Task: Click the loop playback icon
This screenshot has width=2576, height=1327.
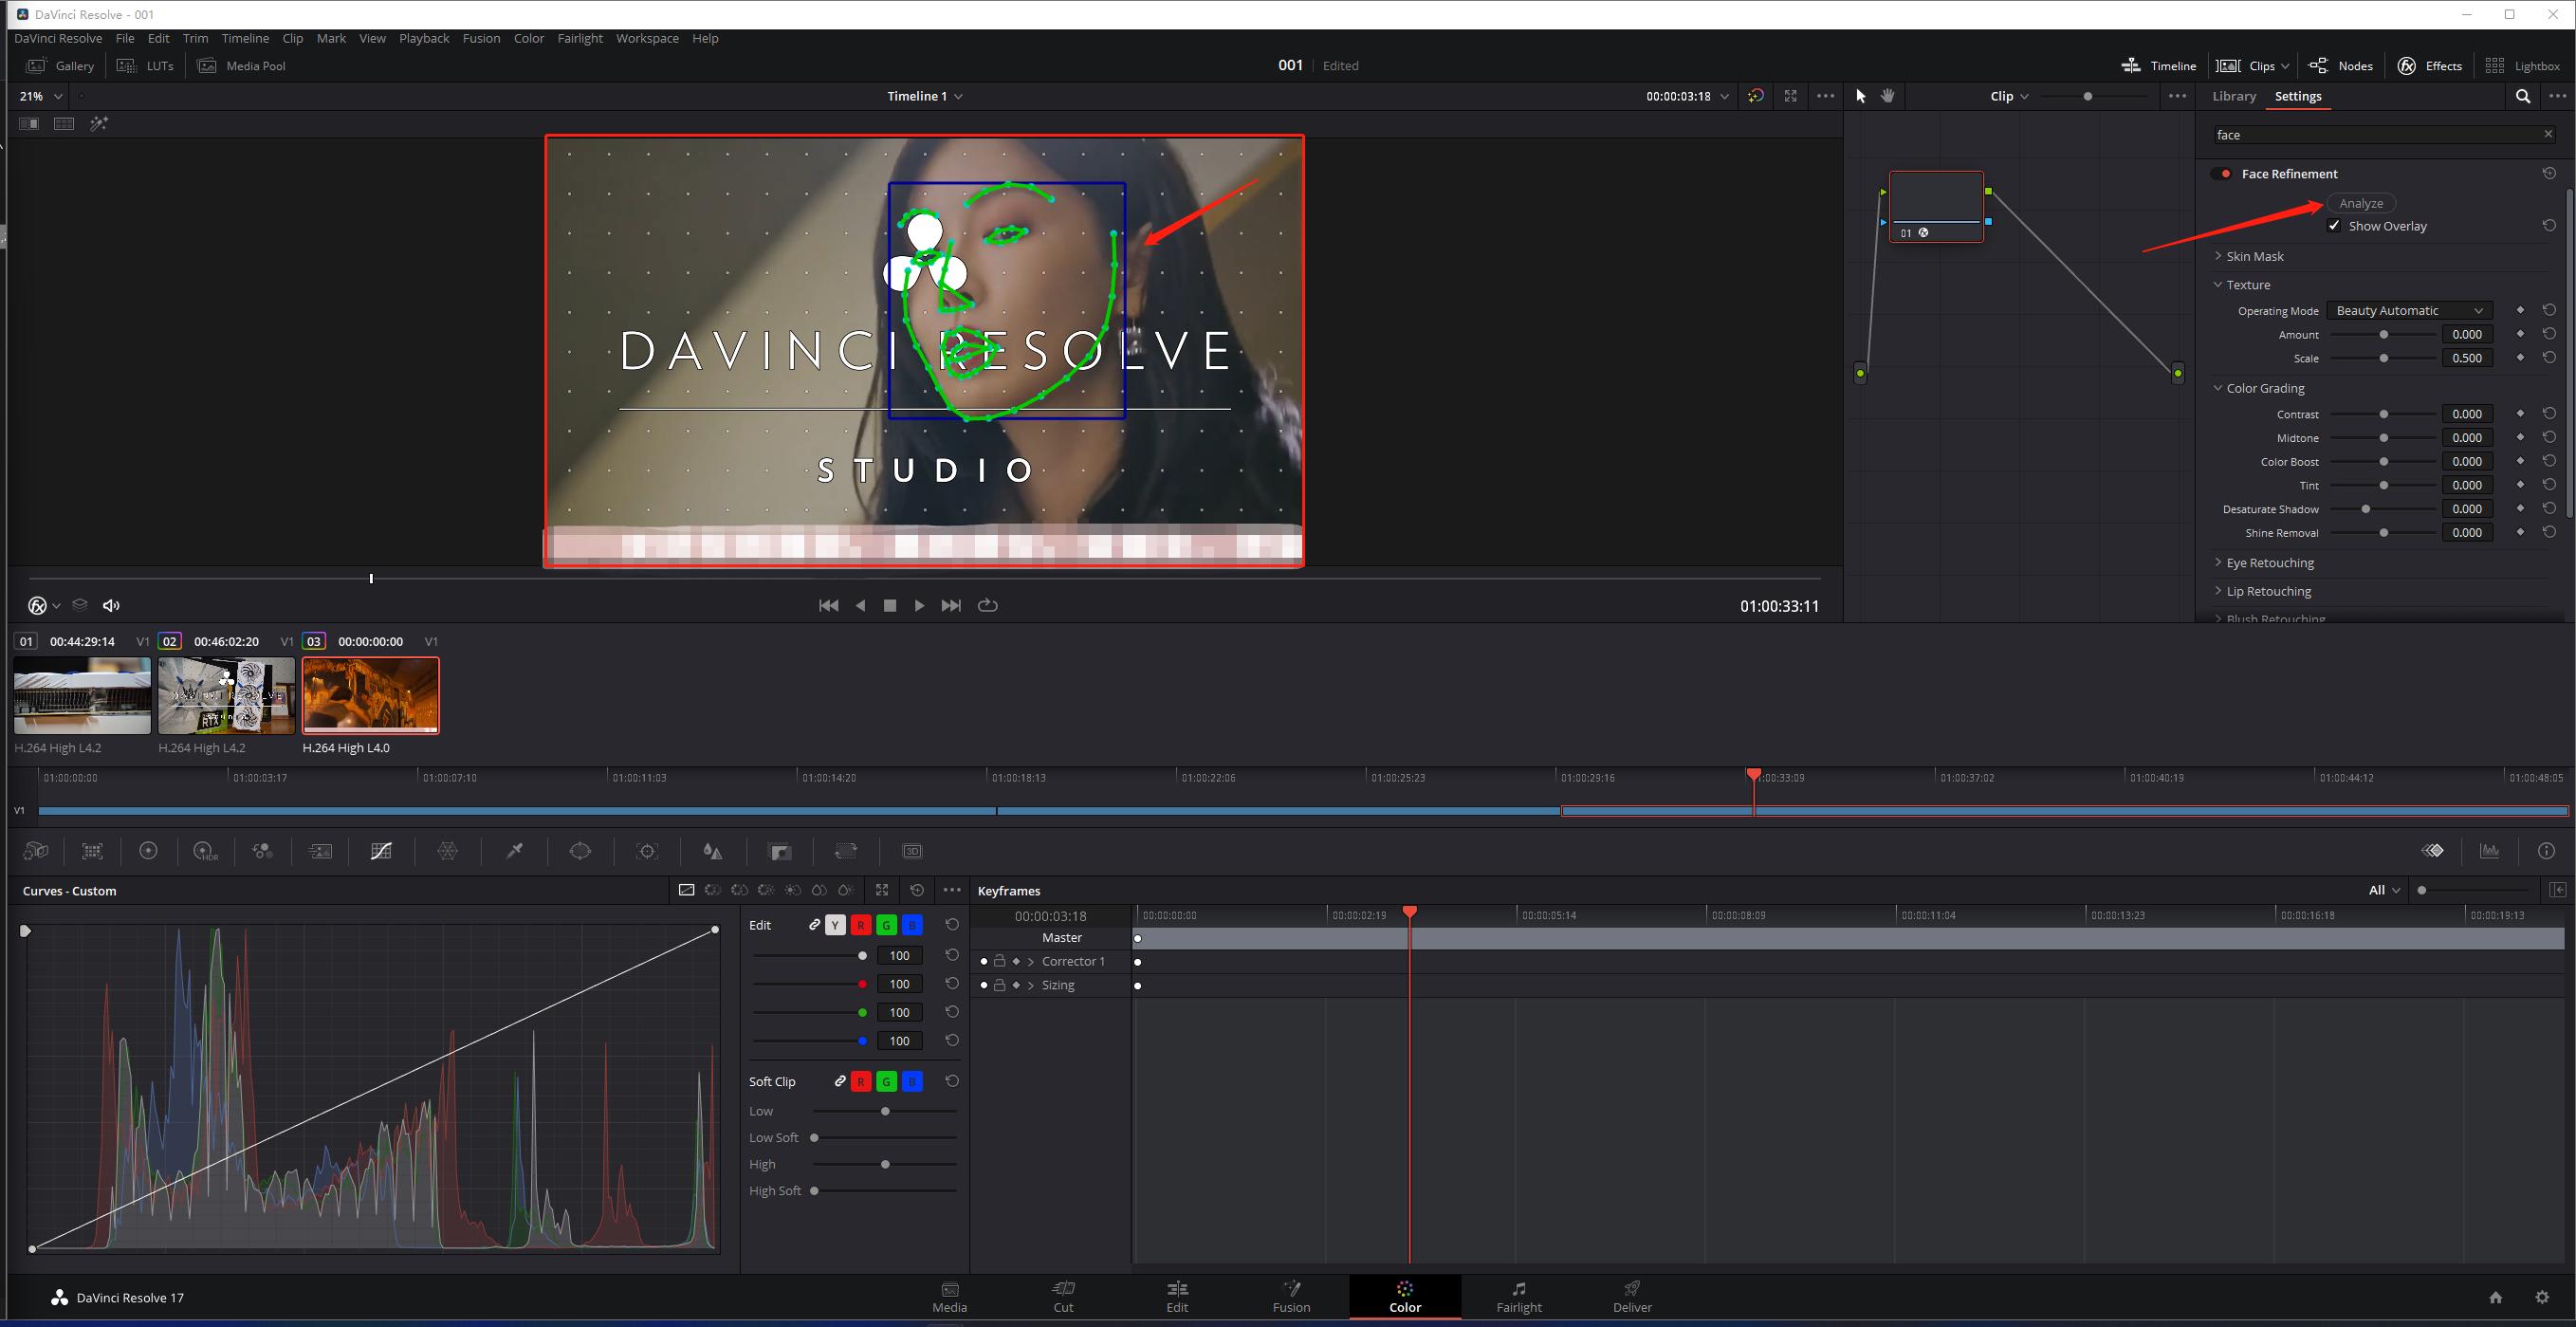Action: 987,605
